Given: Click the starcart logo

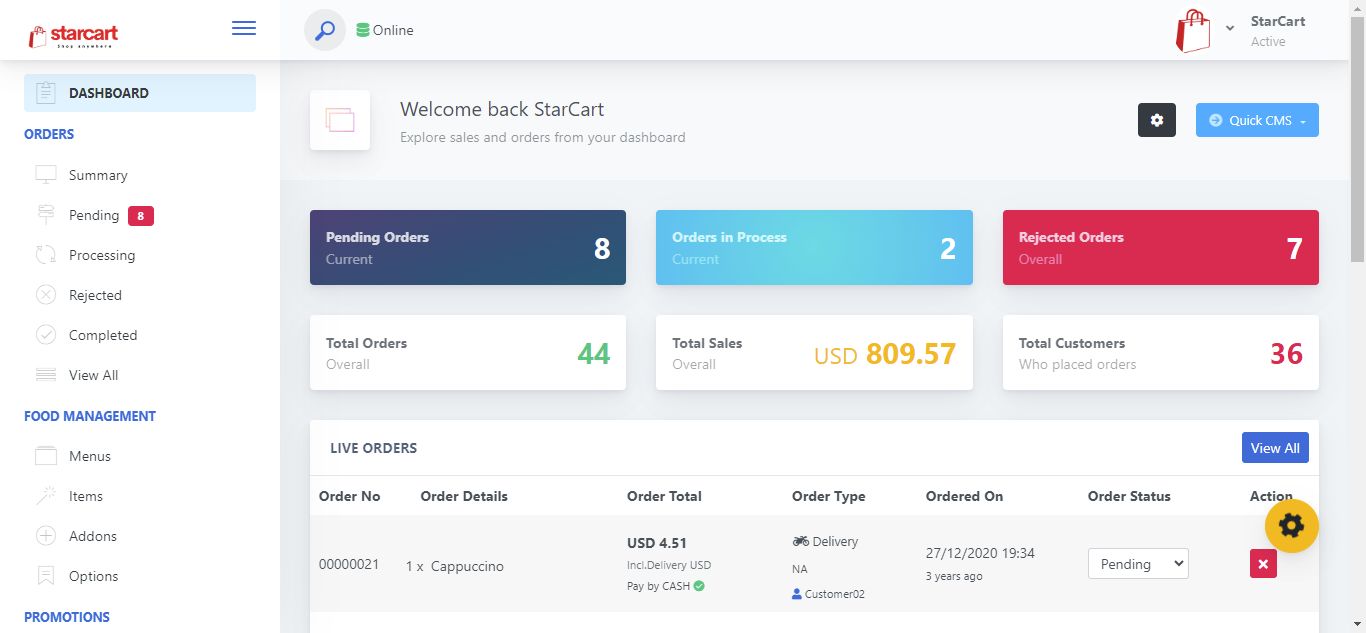Looking at the screenshot, I should coord(74,35).
